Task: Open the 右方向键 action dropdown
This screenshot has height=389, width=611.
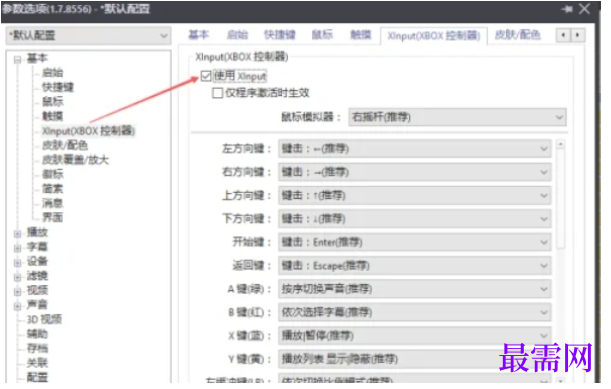Action: [415, 172]
